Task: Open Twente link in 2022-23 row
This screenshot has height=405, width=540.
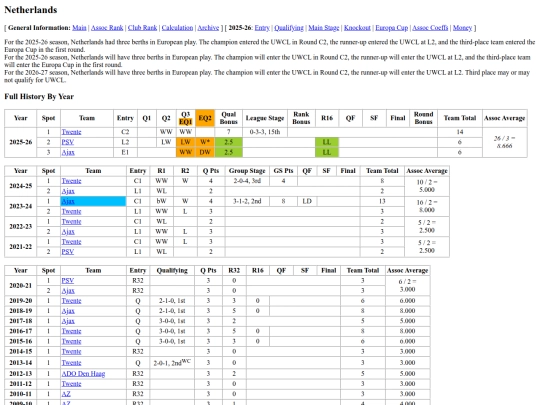Action: 71,221
